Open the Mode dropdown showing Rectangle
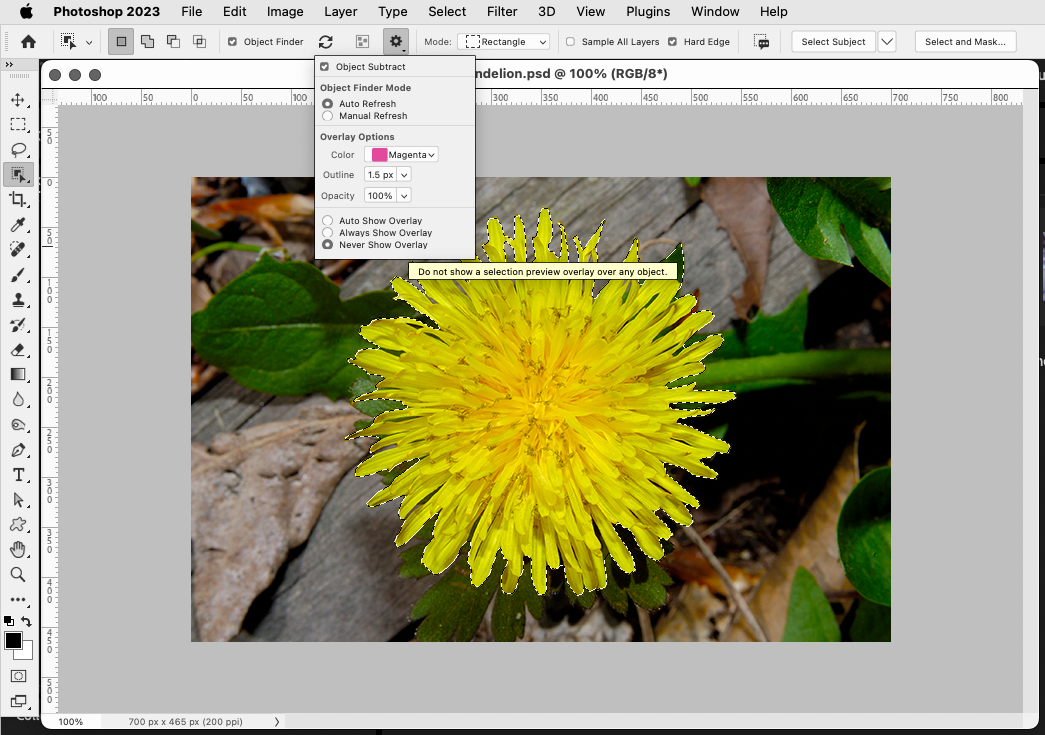Image resolution: width=1045 pixels, height=735 pixels. click(x=504, y=41)
